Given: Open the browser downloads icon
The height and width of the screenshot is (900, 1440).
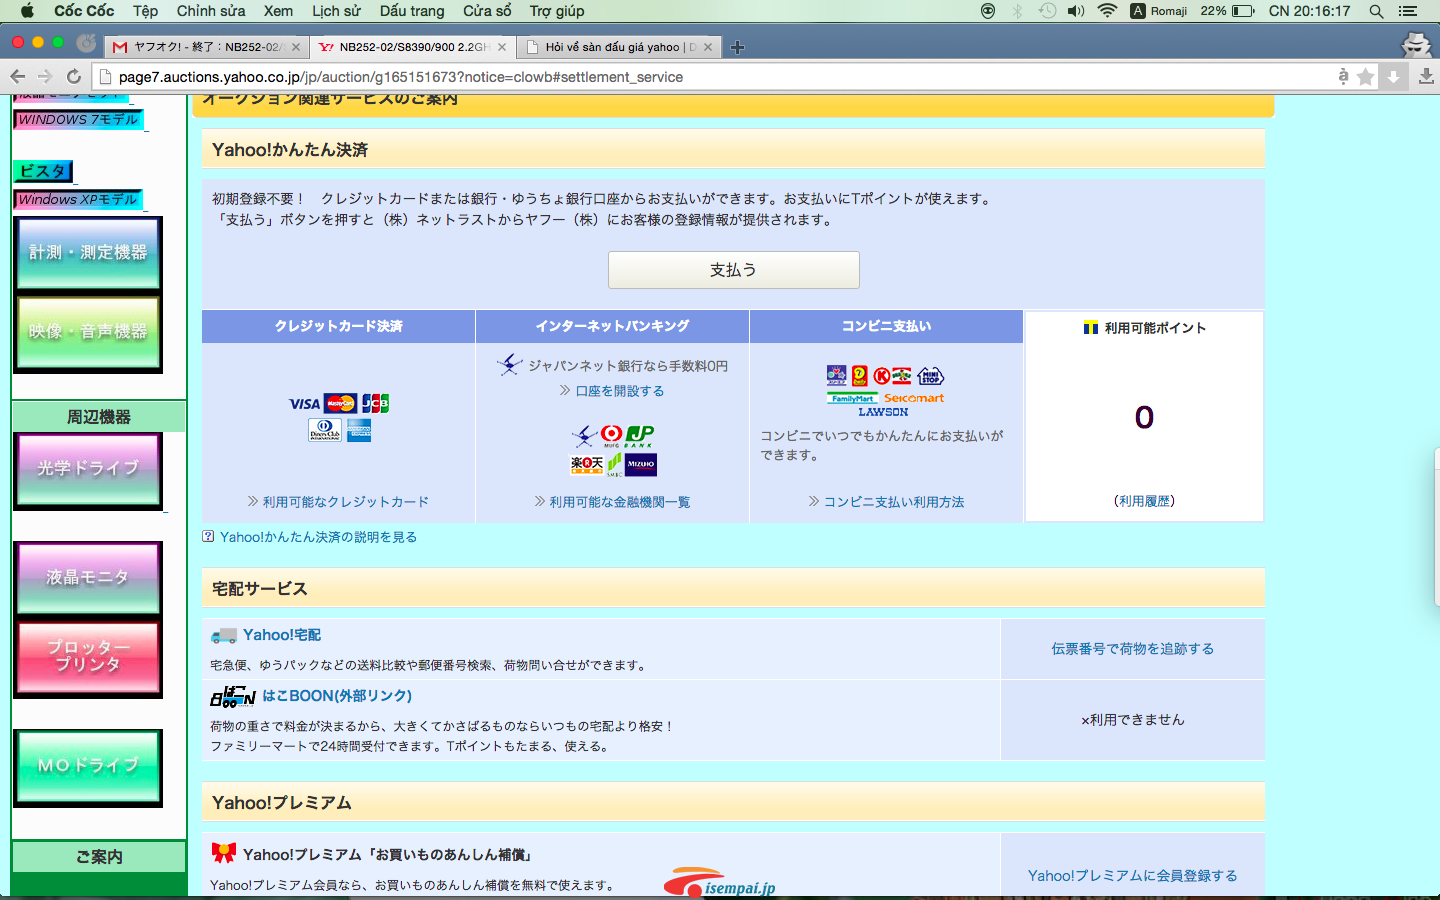Looking at the screenshot, I should tap(1426, 77).
